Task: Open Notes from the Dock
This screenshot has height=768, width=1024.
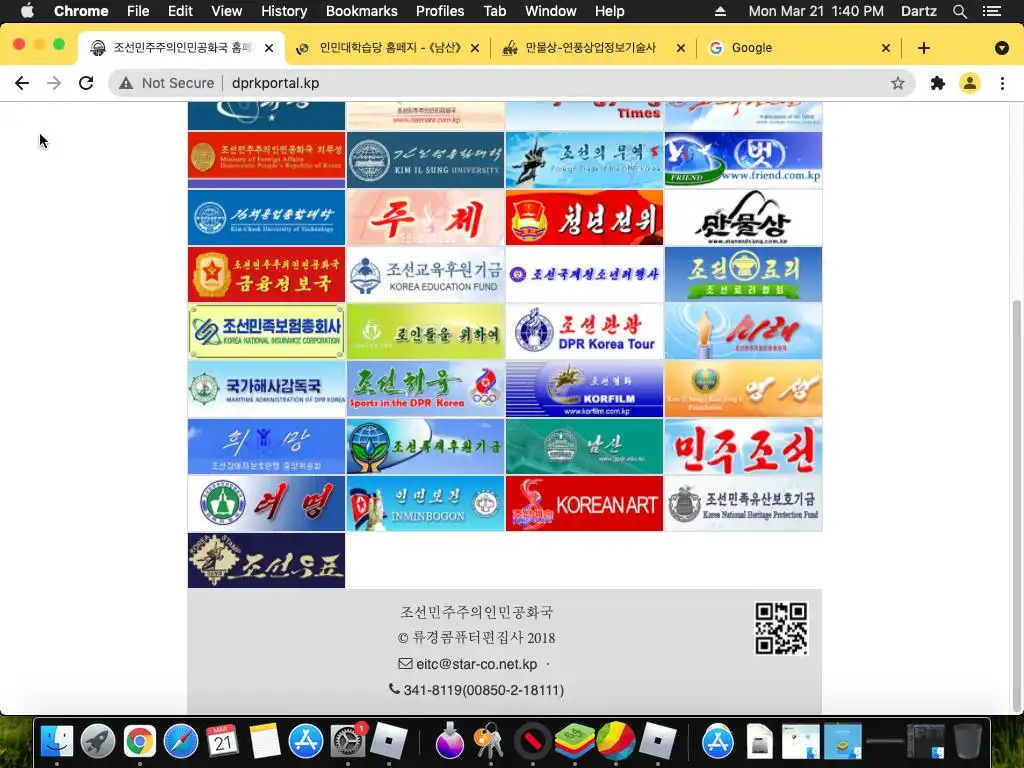Action: coord(264,741)
